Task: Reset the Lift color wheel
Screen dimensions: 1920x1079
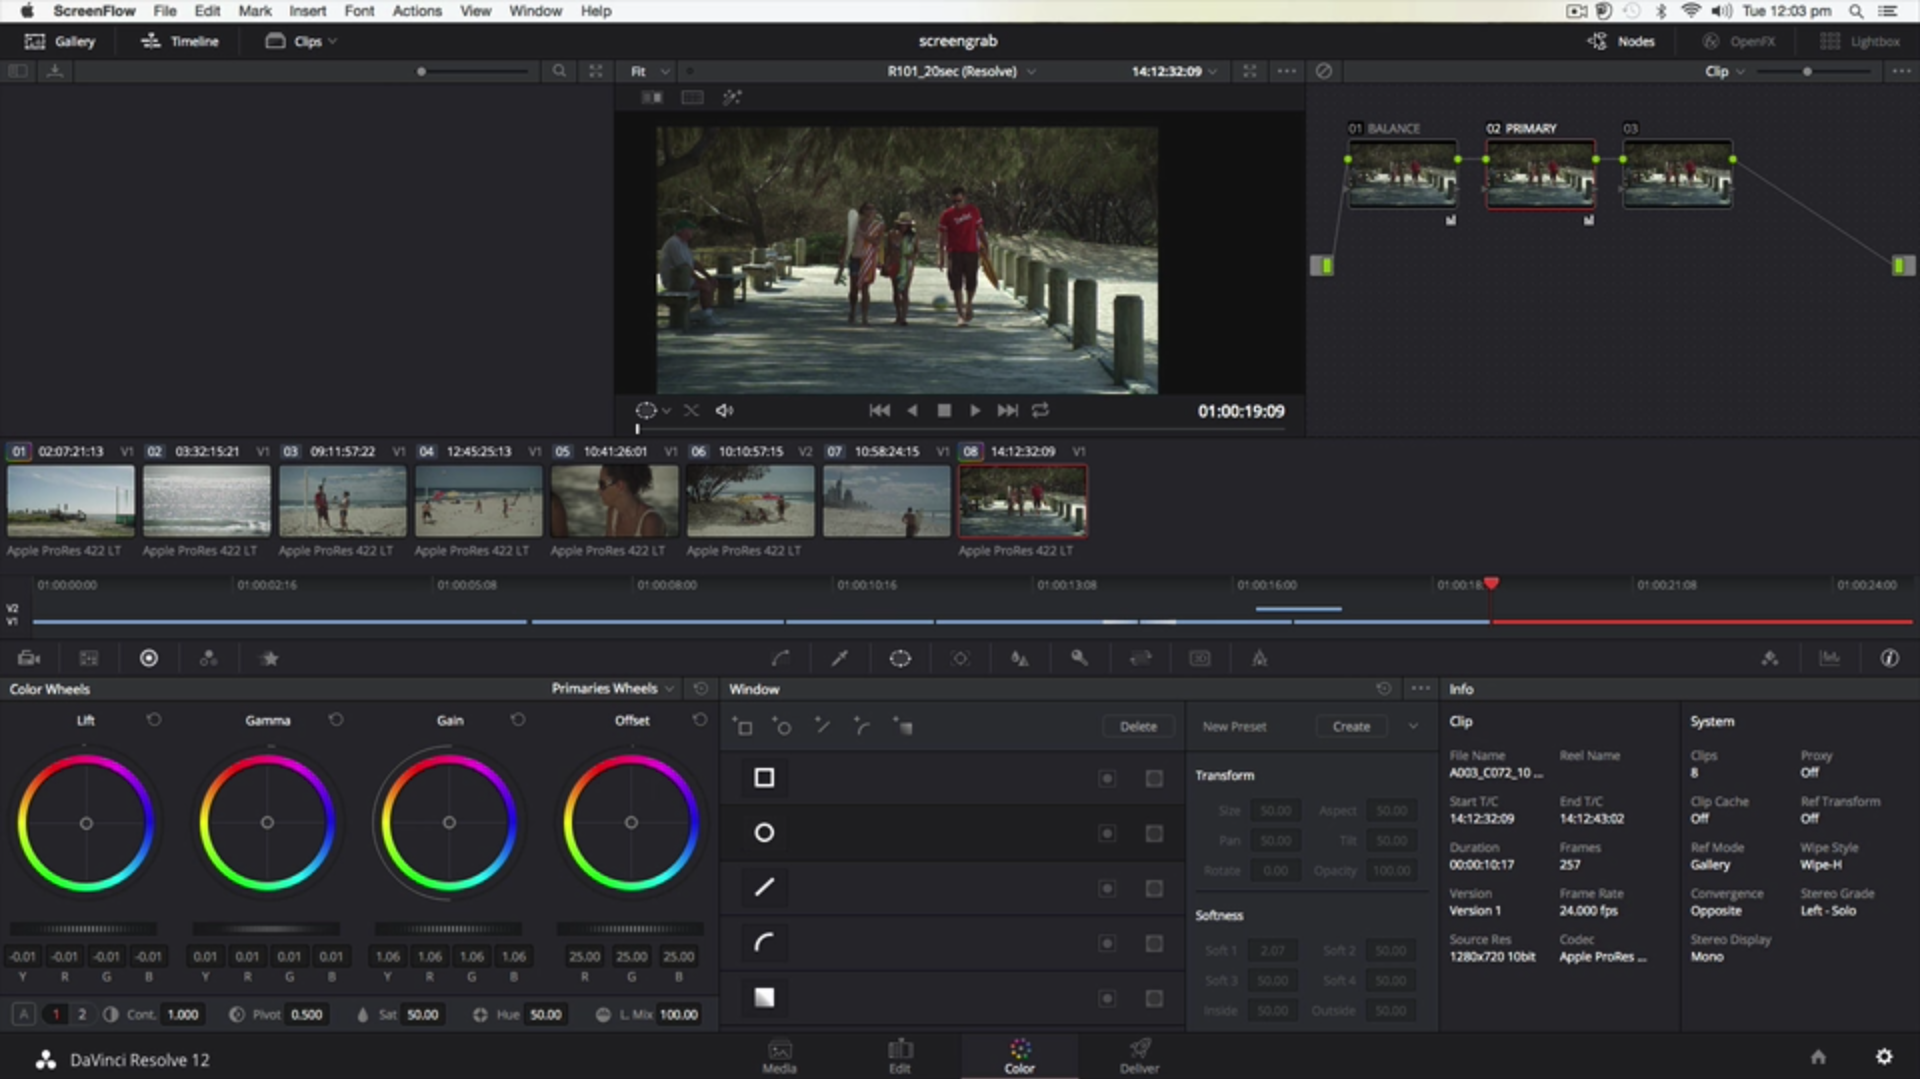Action: tap(154, 720)
